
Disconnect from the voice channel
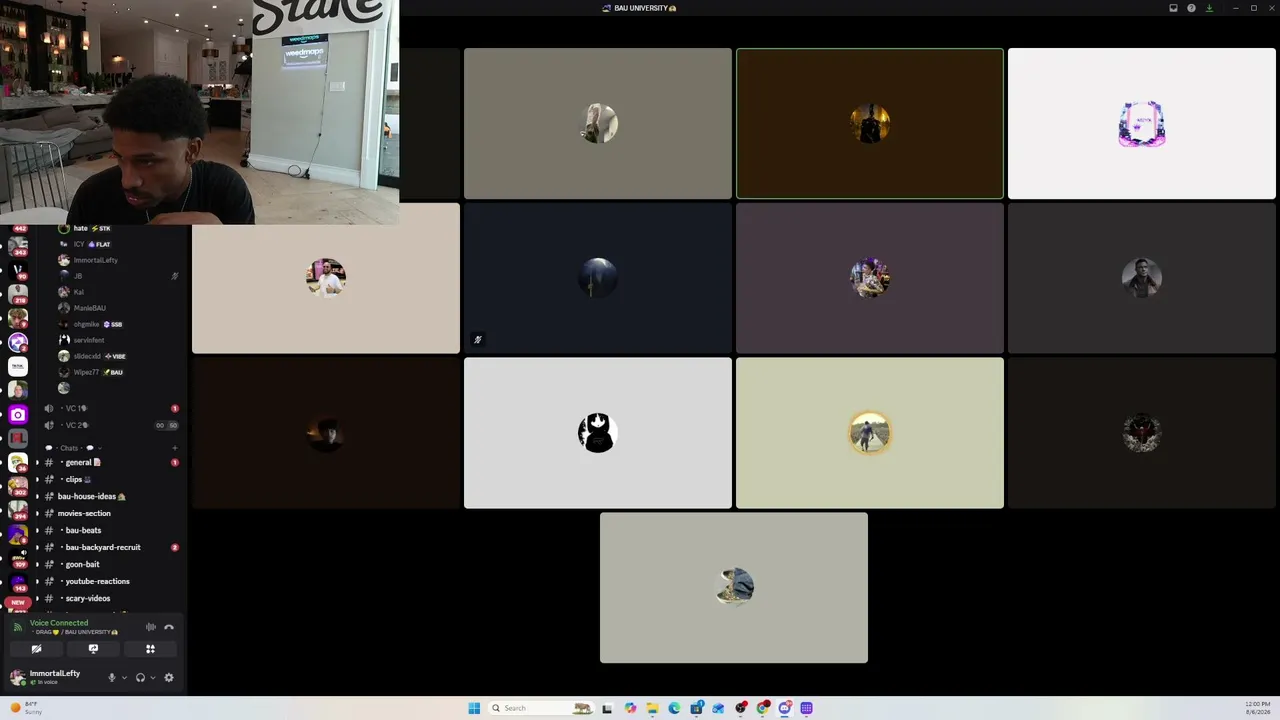[x=169, y=627]
